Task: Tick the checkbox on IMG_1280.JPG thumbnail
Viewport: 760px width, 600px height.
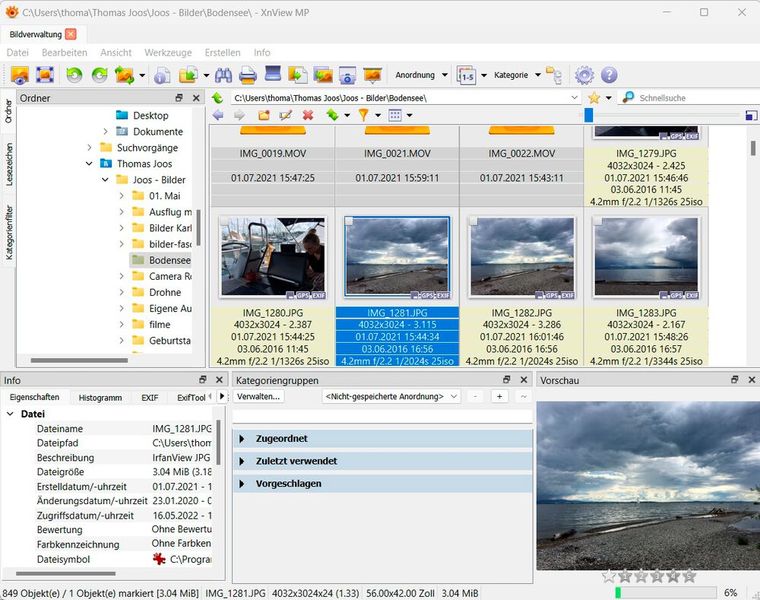Action: pyautogui.click(x=225, y=221)
